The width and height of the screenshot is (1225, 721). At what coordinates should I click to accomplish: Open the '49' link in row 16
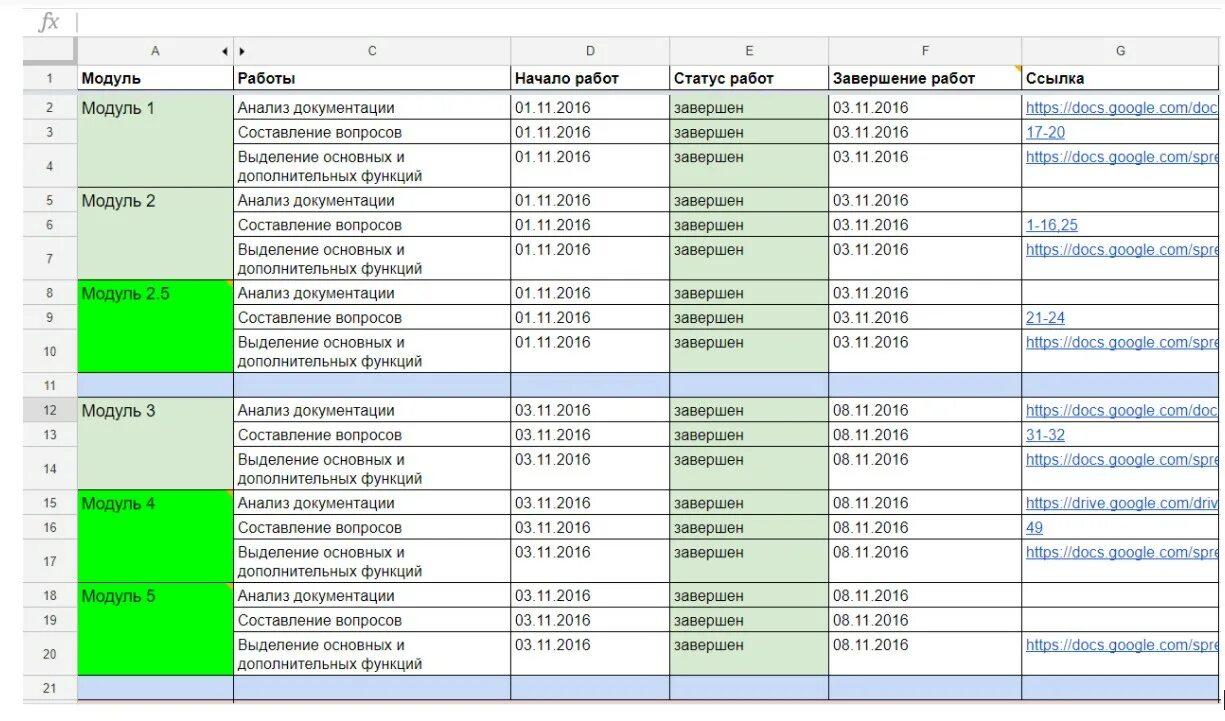point(1034,528)
